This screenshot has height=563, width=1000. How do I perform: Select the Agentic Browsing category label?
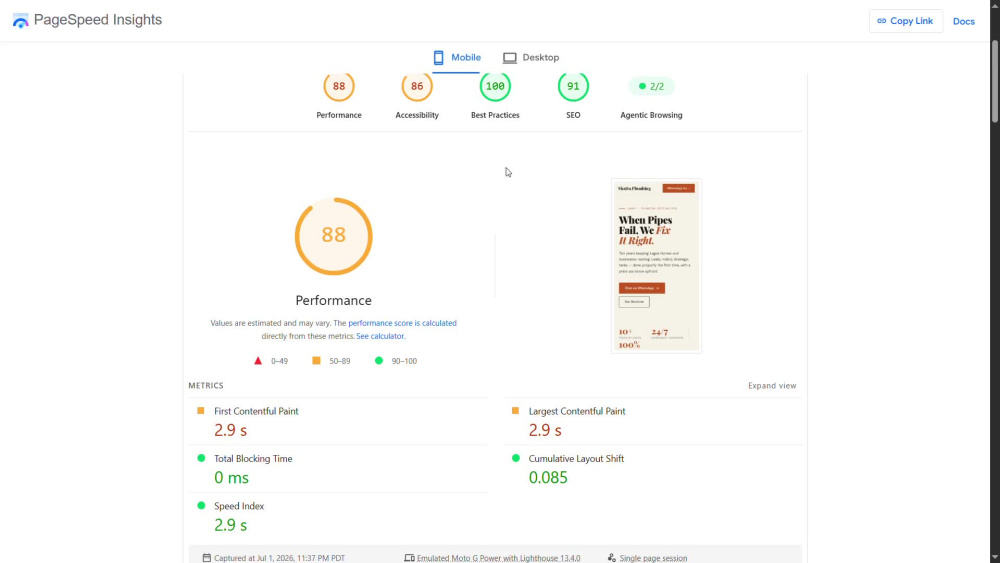(651, 115)
